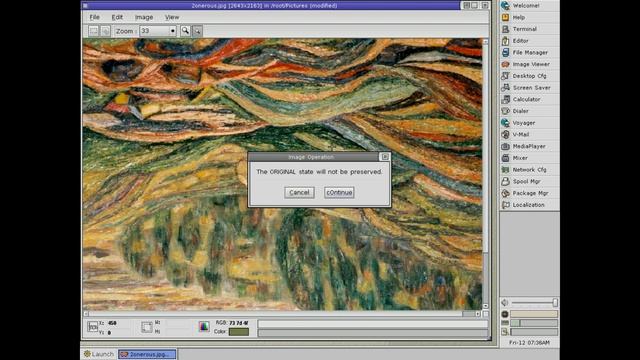Click second toolbar icon left of Zoom
The width and height of the screenshot is (640, 360).
coord(105,31)
